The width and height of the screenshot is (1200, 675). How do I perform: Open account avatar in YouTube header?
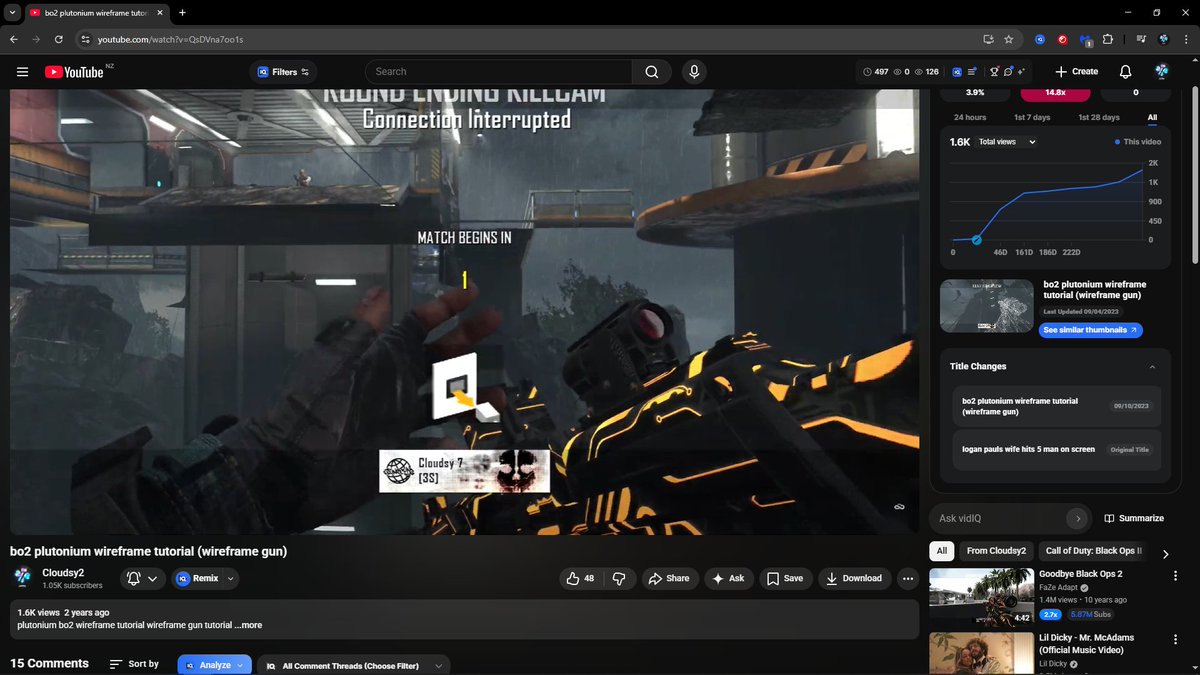[1162, 72]
